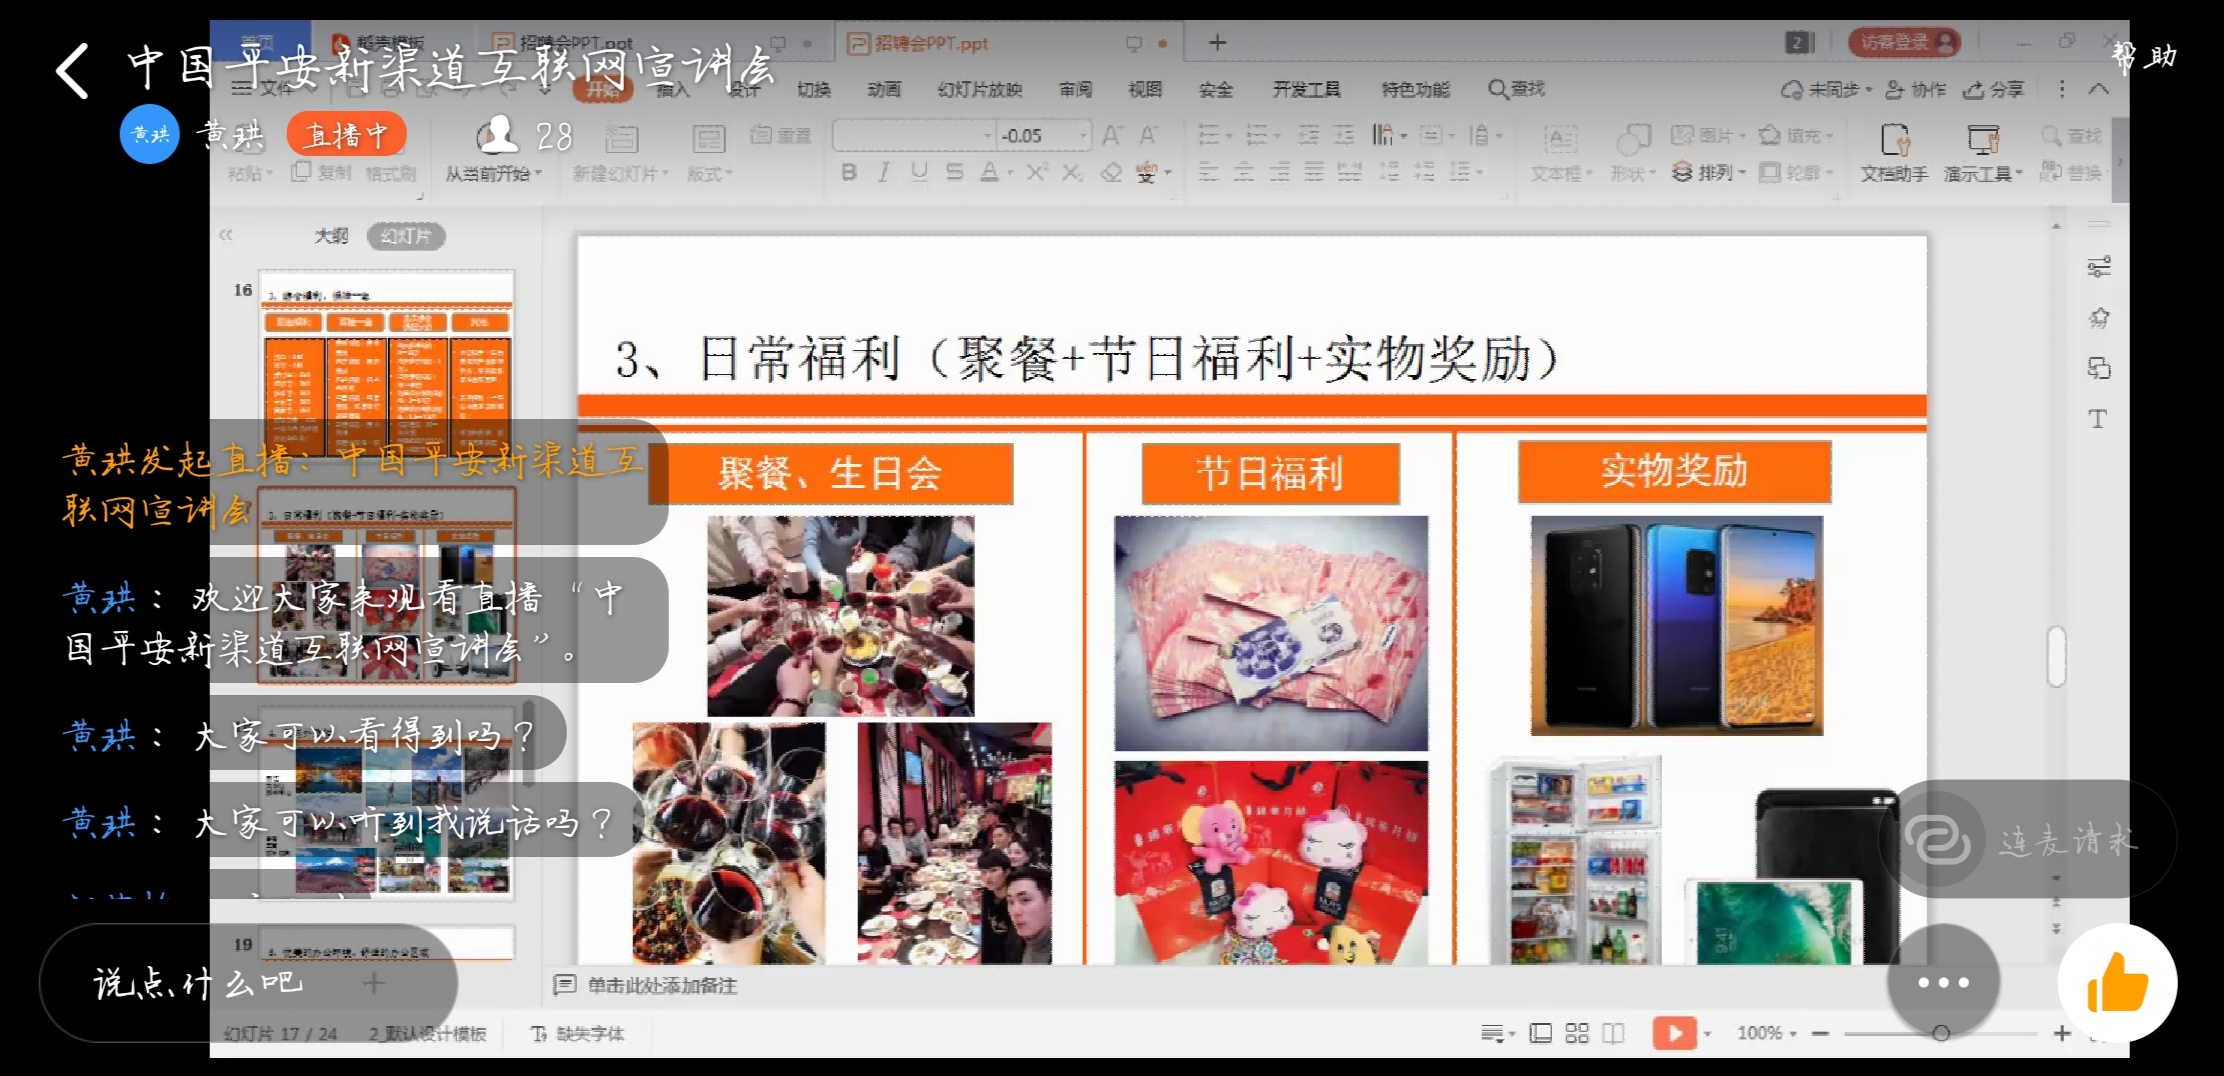This screenshot has width=2224, height=1076.
Task: Open the 演示工具 dropdown
Action: click(1983, 174)
